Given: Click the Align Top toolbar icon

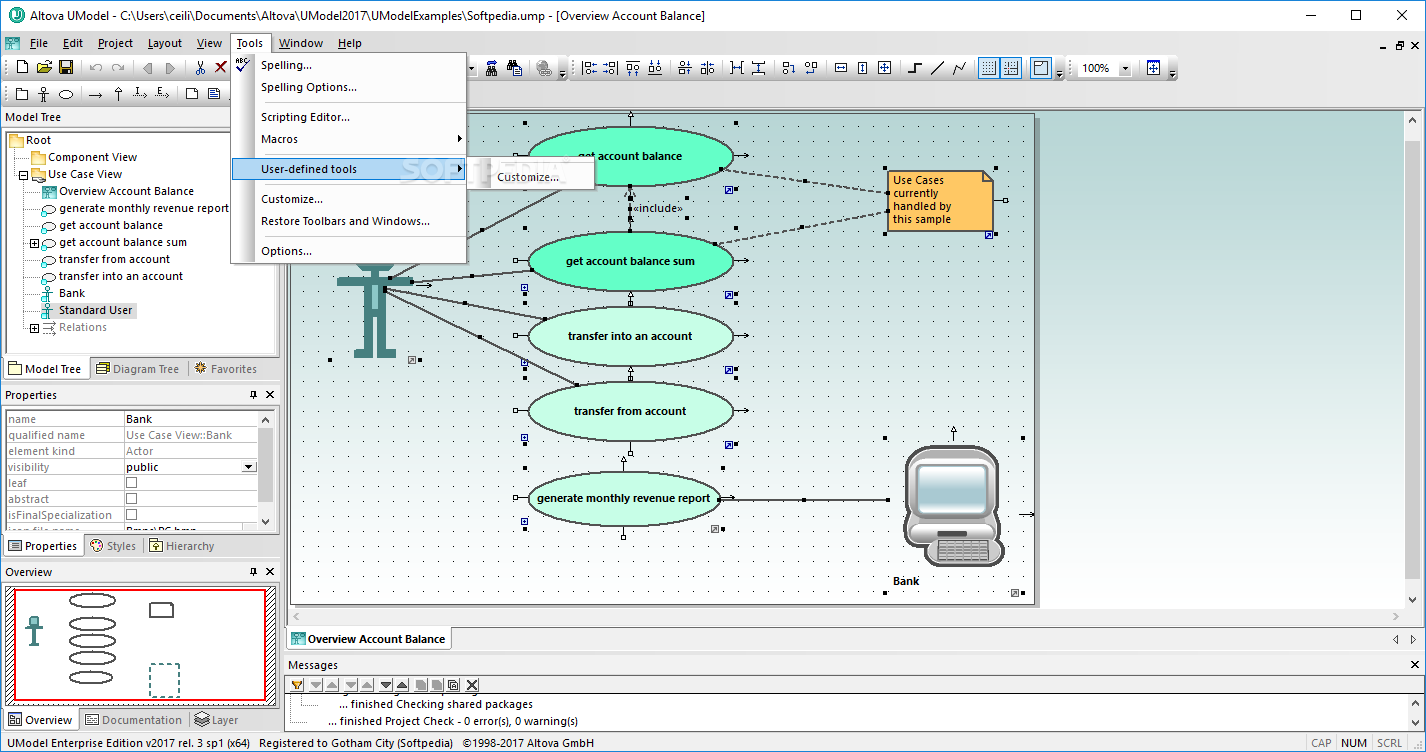Looking at the screenshot, I should (x=633, y=68).
